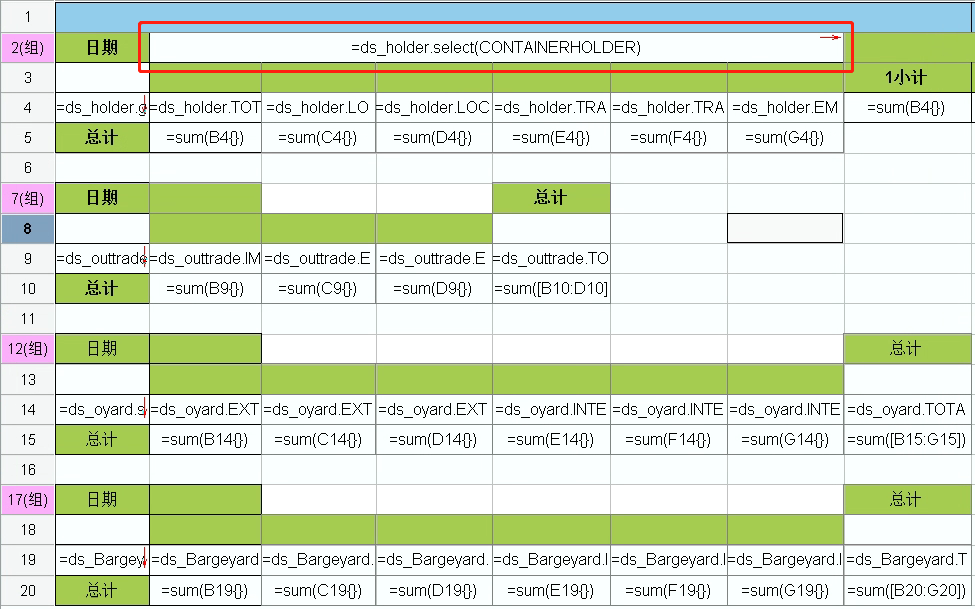The width and height of the screenshot is (975, 609).
Task: Click cell =ds_holder.TOT in row 4
Action: click(205, 108)
